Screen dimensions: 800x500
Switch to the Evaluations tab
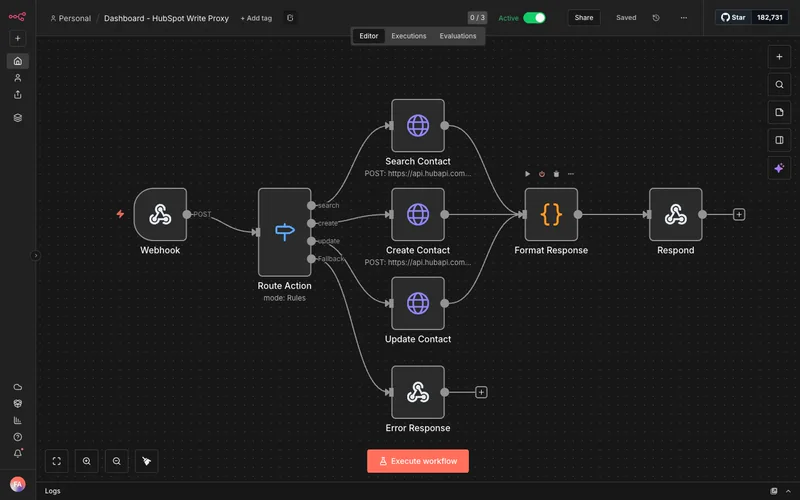click(x=458, y=36)
